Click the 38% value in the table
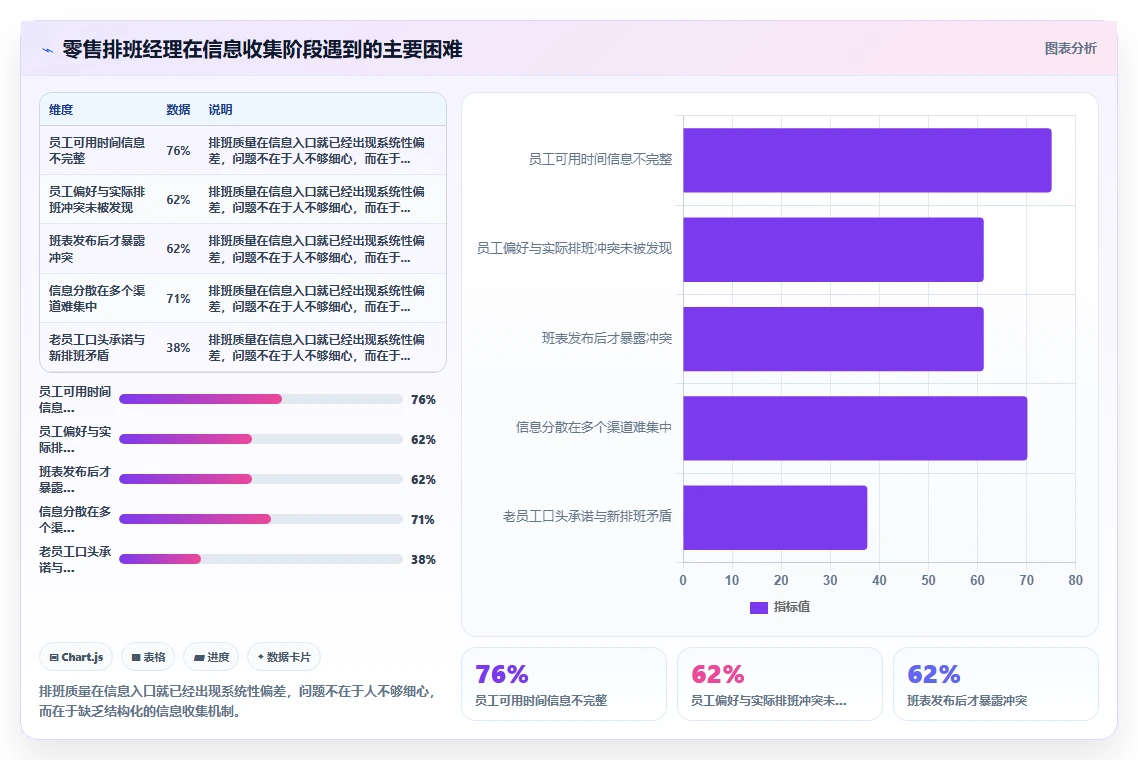The height and width of the screenshot is (760, 1138). [x=179, y=348]
